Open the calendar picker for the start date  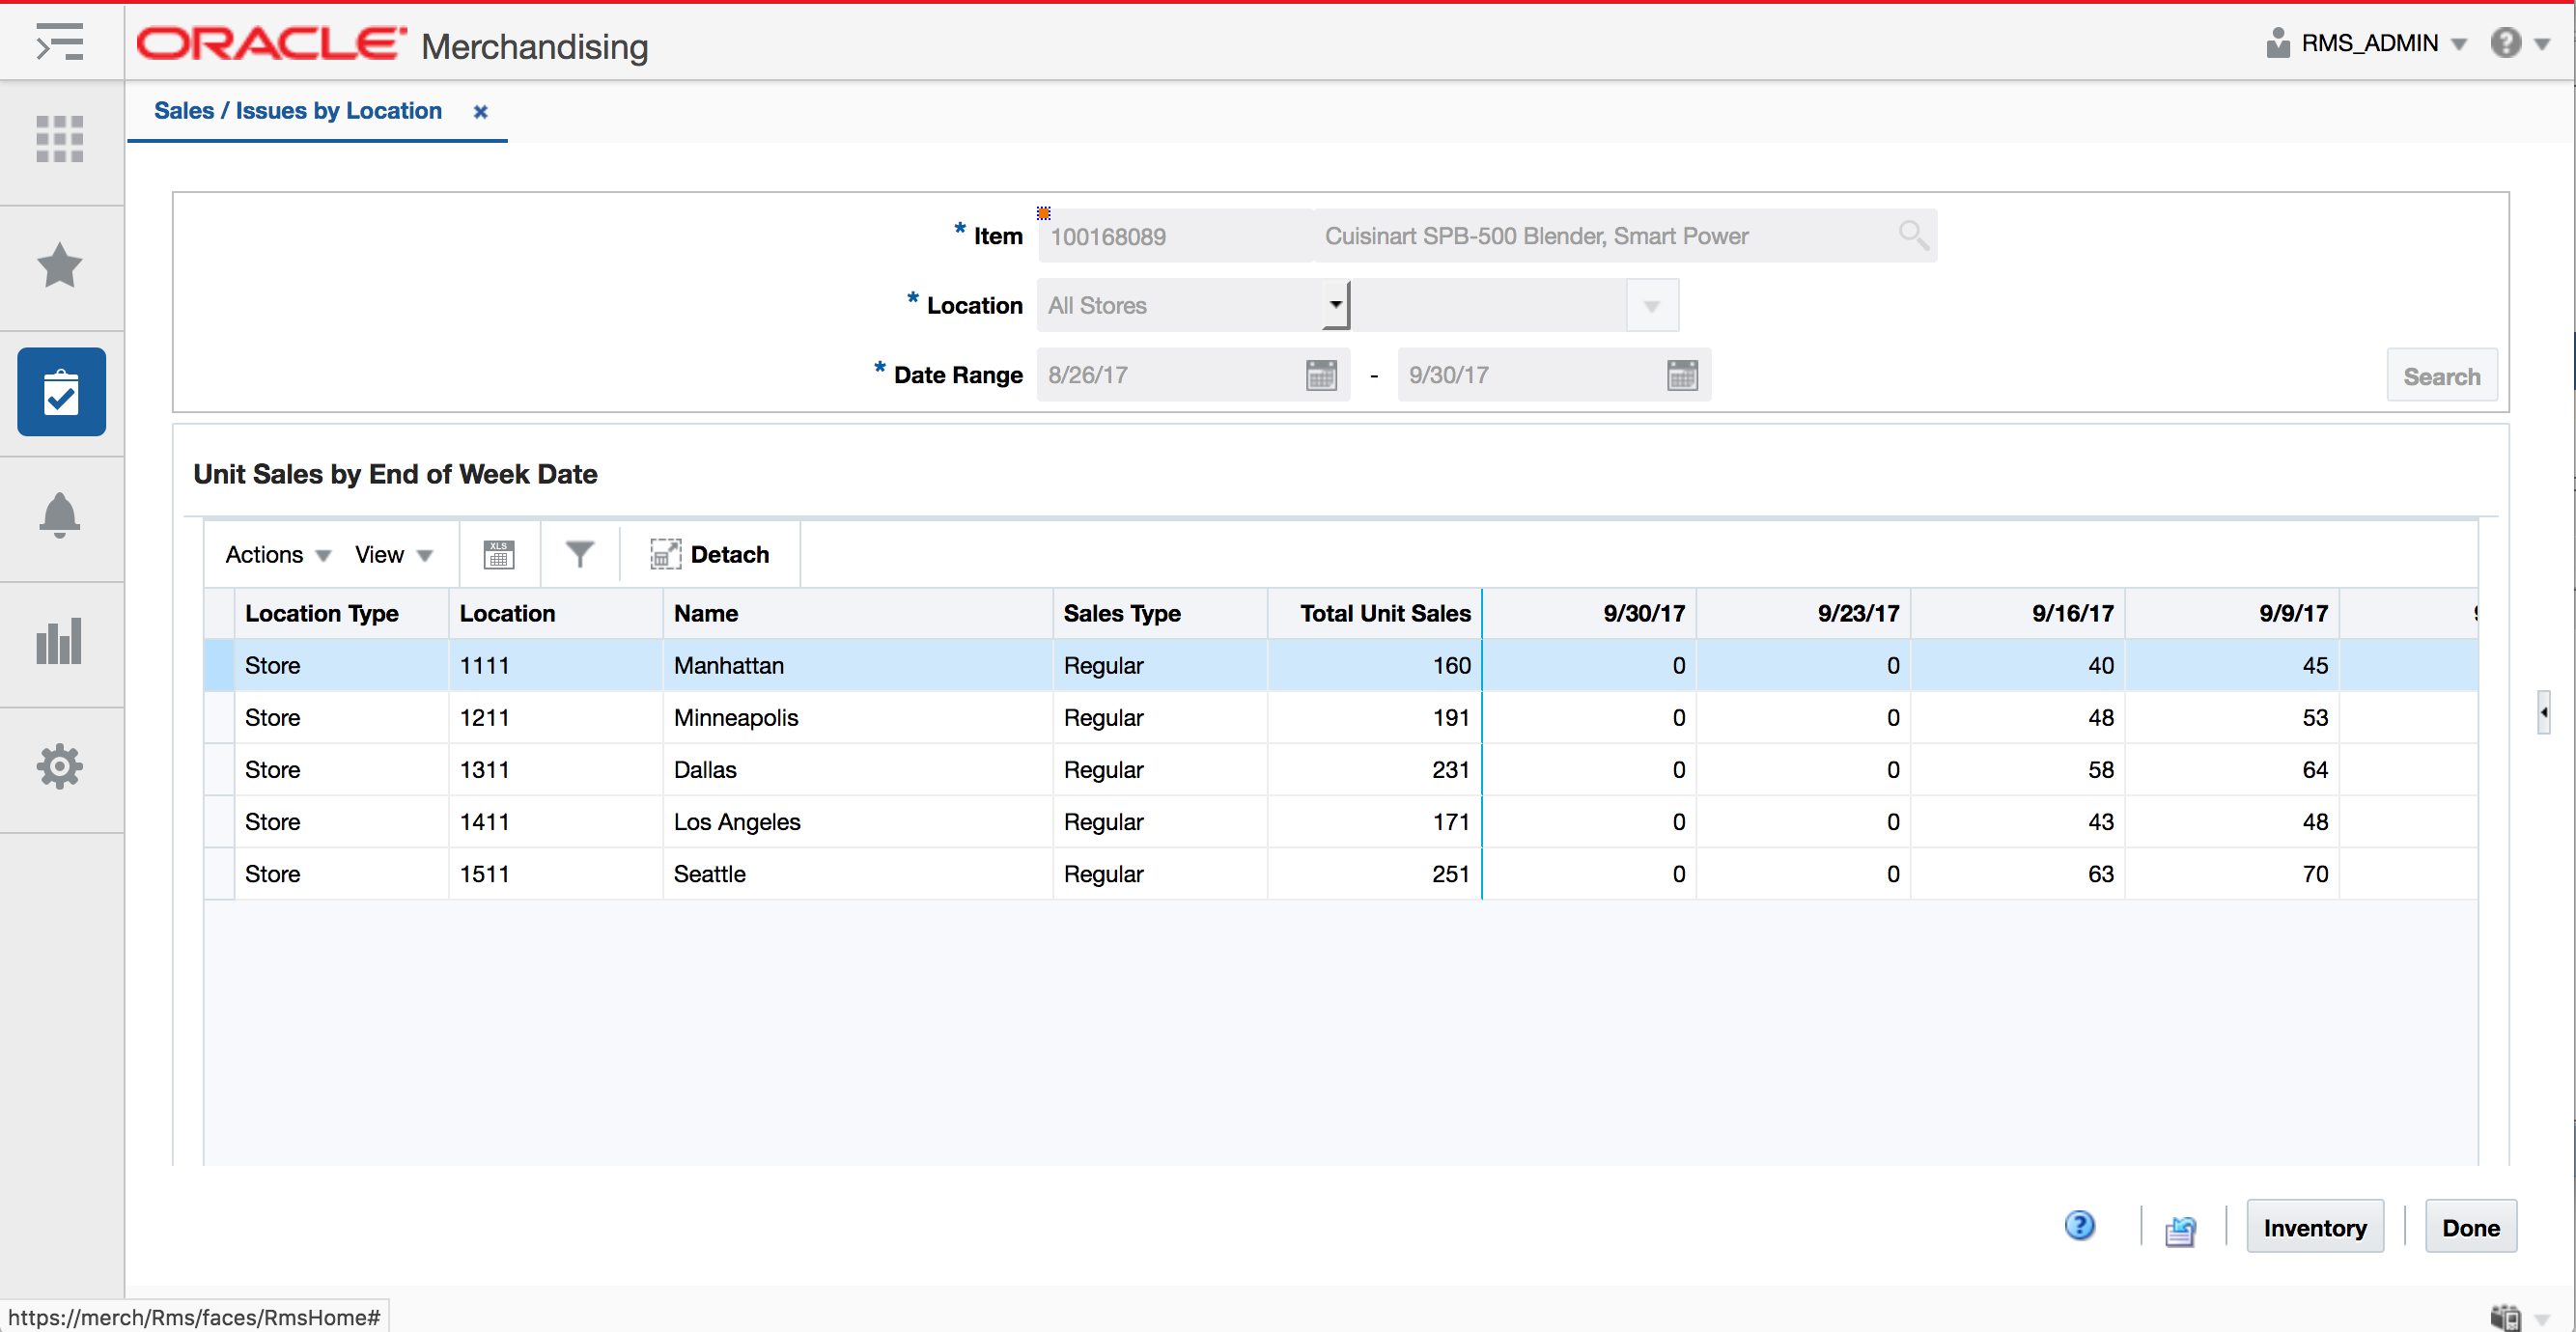coord(1321,374)
